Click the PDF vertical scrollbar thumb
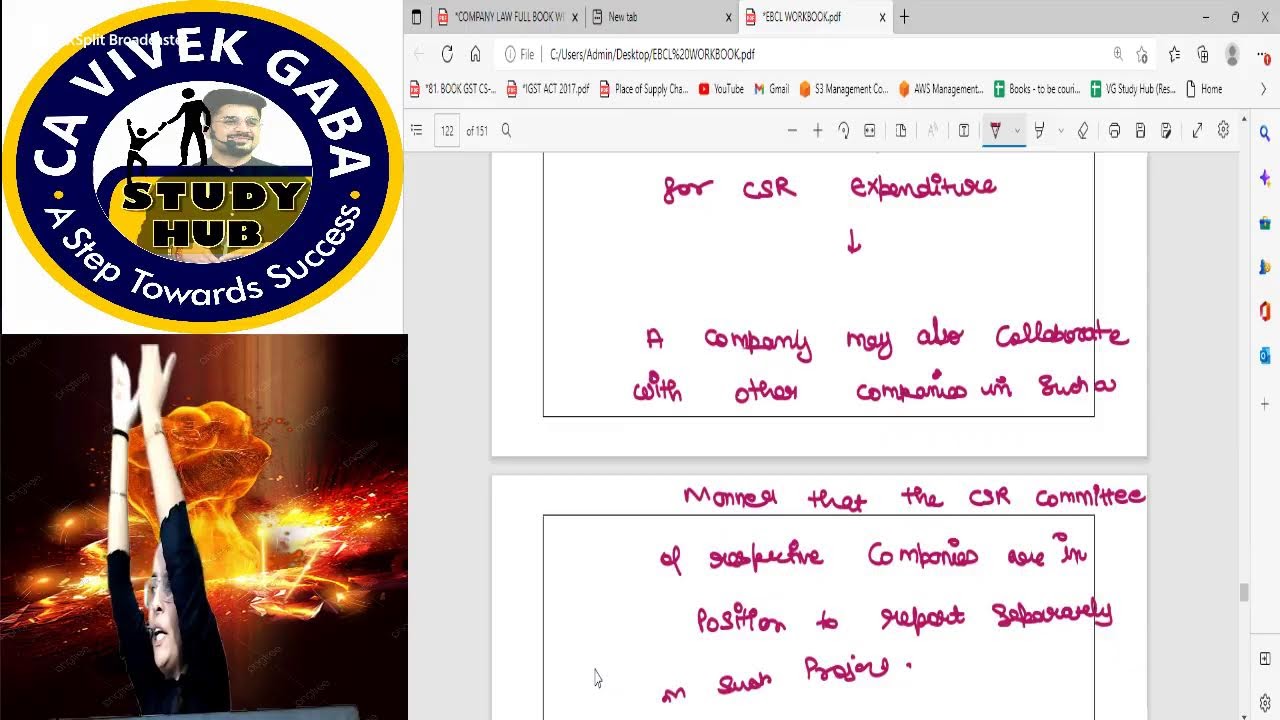The height and width of the screenshot is (720, 1280). point(1244,592)
